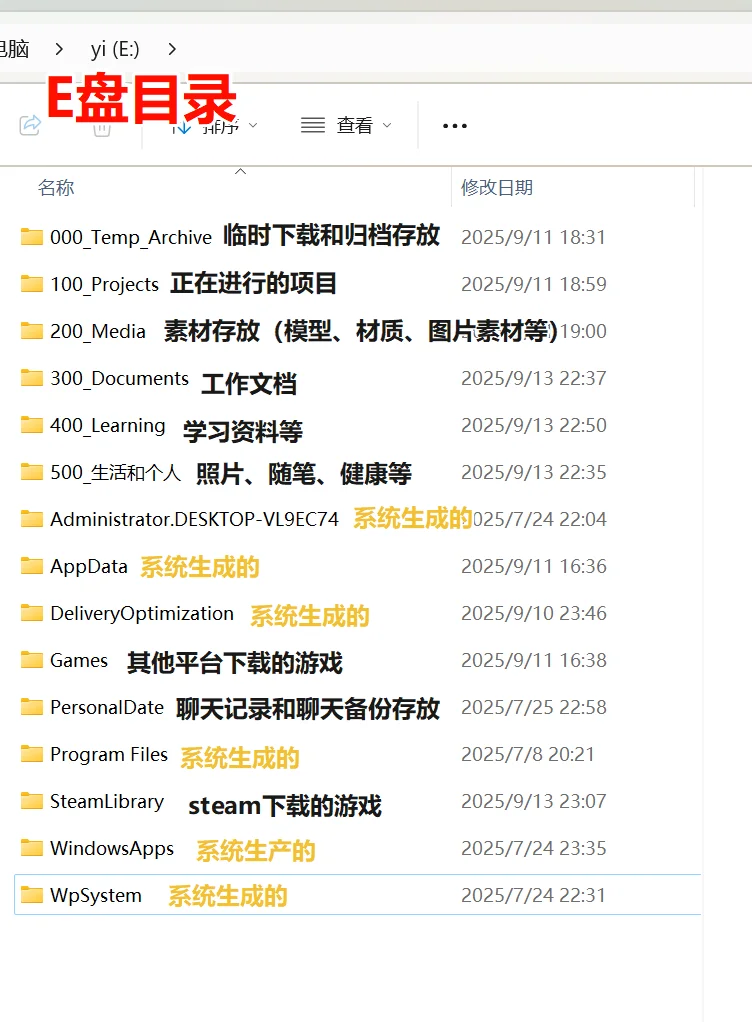Select folder icon of SteamLibrary

31,801
